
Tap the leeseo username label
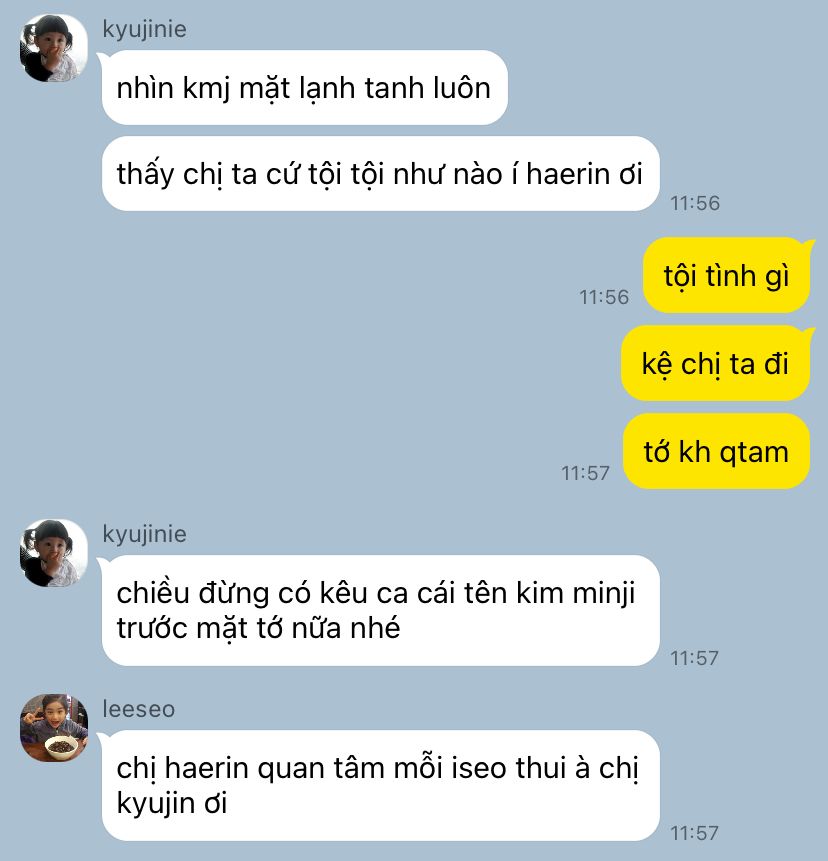[138, 709]
